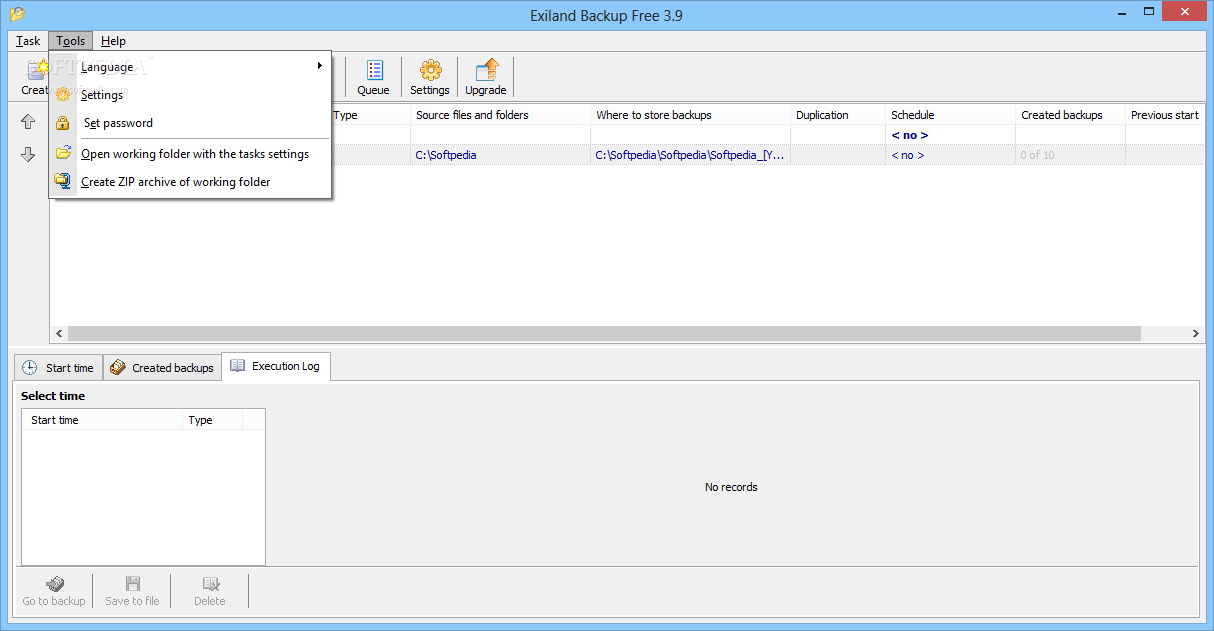Click the Delete button in the log panel
Screen dimensions: 1214x631
point(210,591)
